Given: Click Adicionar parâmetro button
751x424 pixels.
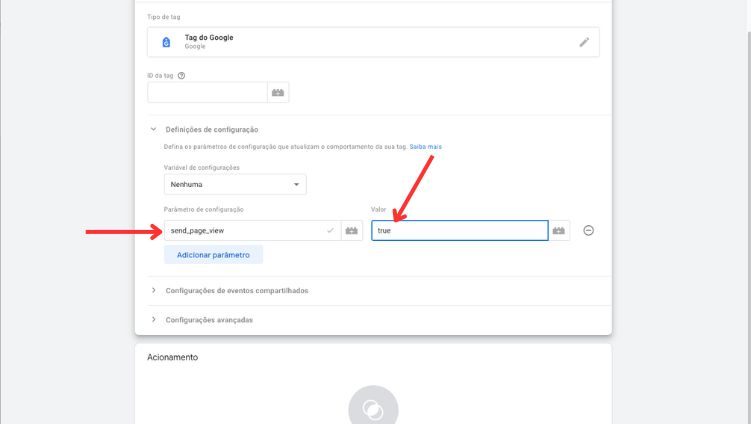Looking at the screenshot, I should point(214,255).
